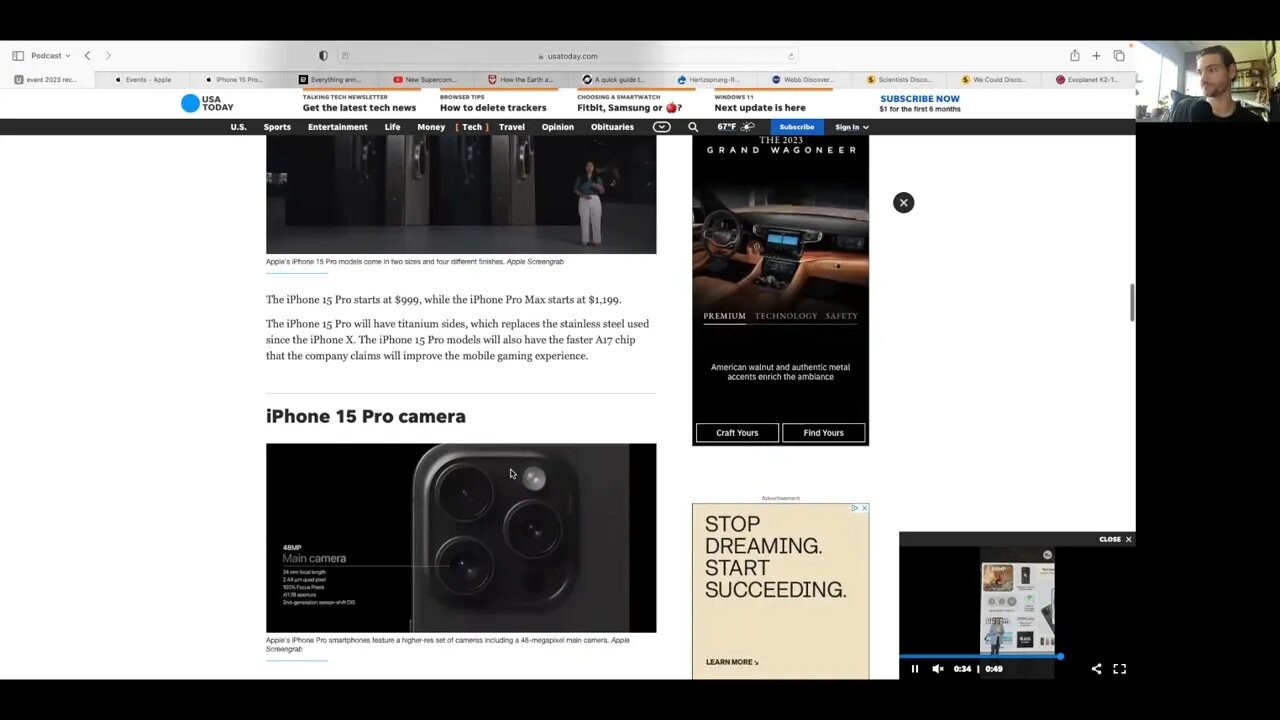
Task: Switch to the 'New Supercom...' tab
Action: click(x=428, y=79)
